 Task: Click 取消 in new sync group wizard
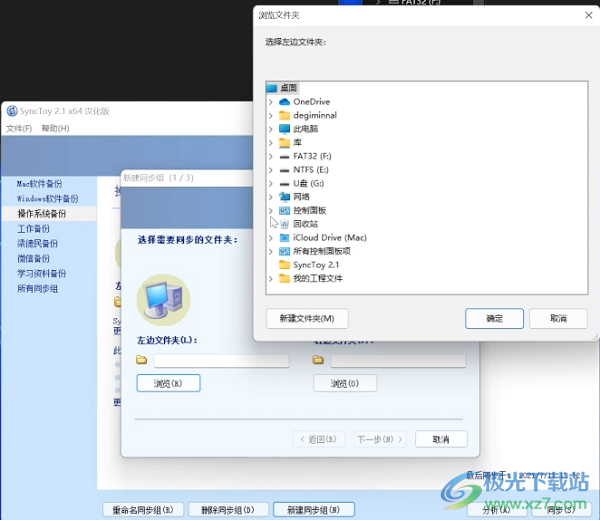(441, 439)
